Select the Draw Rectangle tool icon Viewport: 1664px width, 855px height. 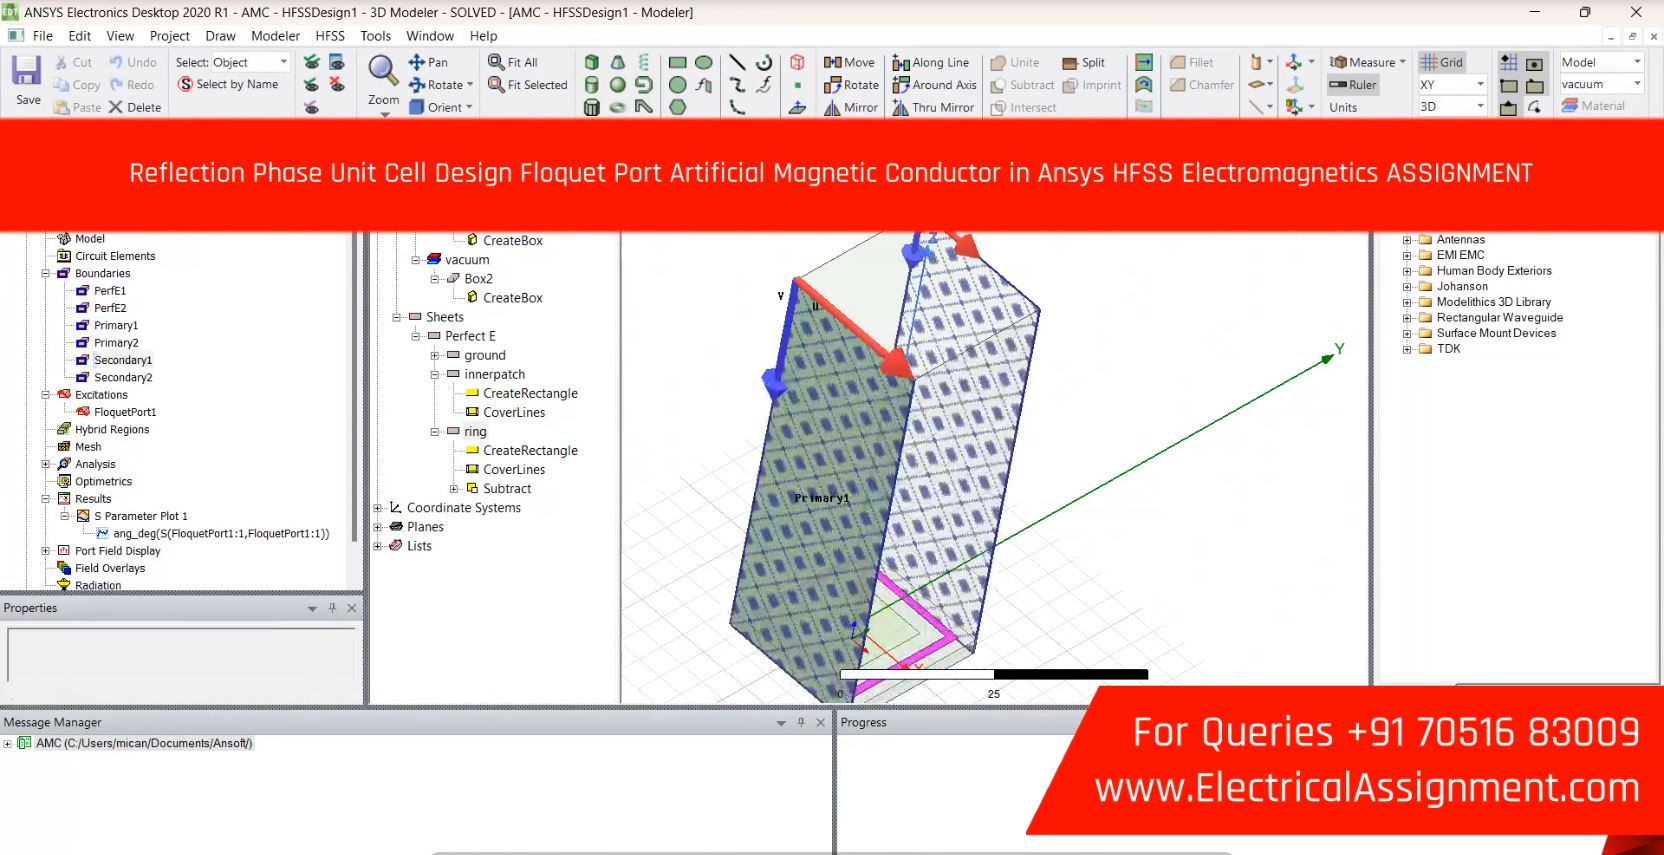click(x=677, y=62)
